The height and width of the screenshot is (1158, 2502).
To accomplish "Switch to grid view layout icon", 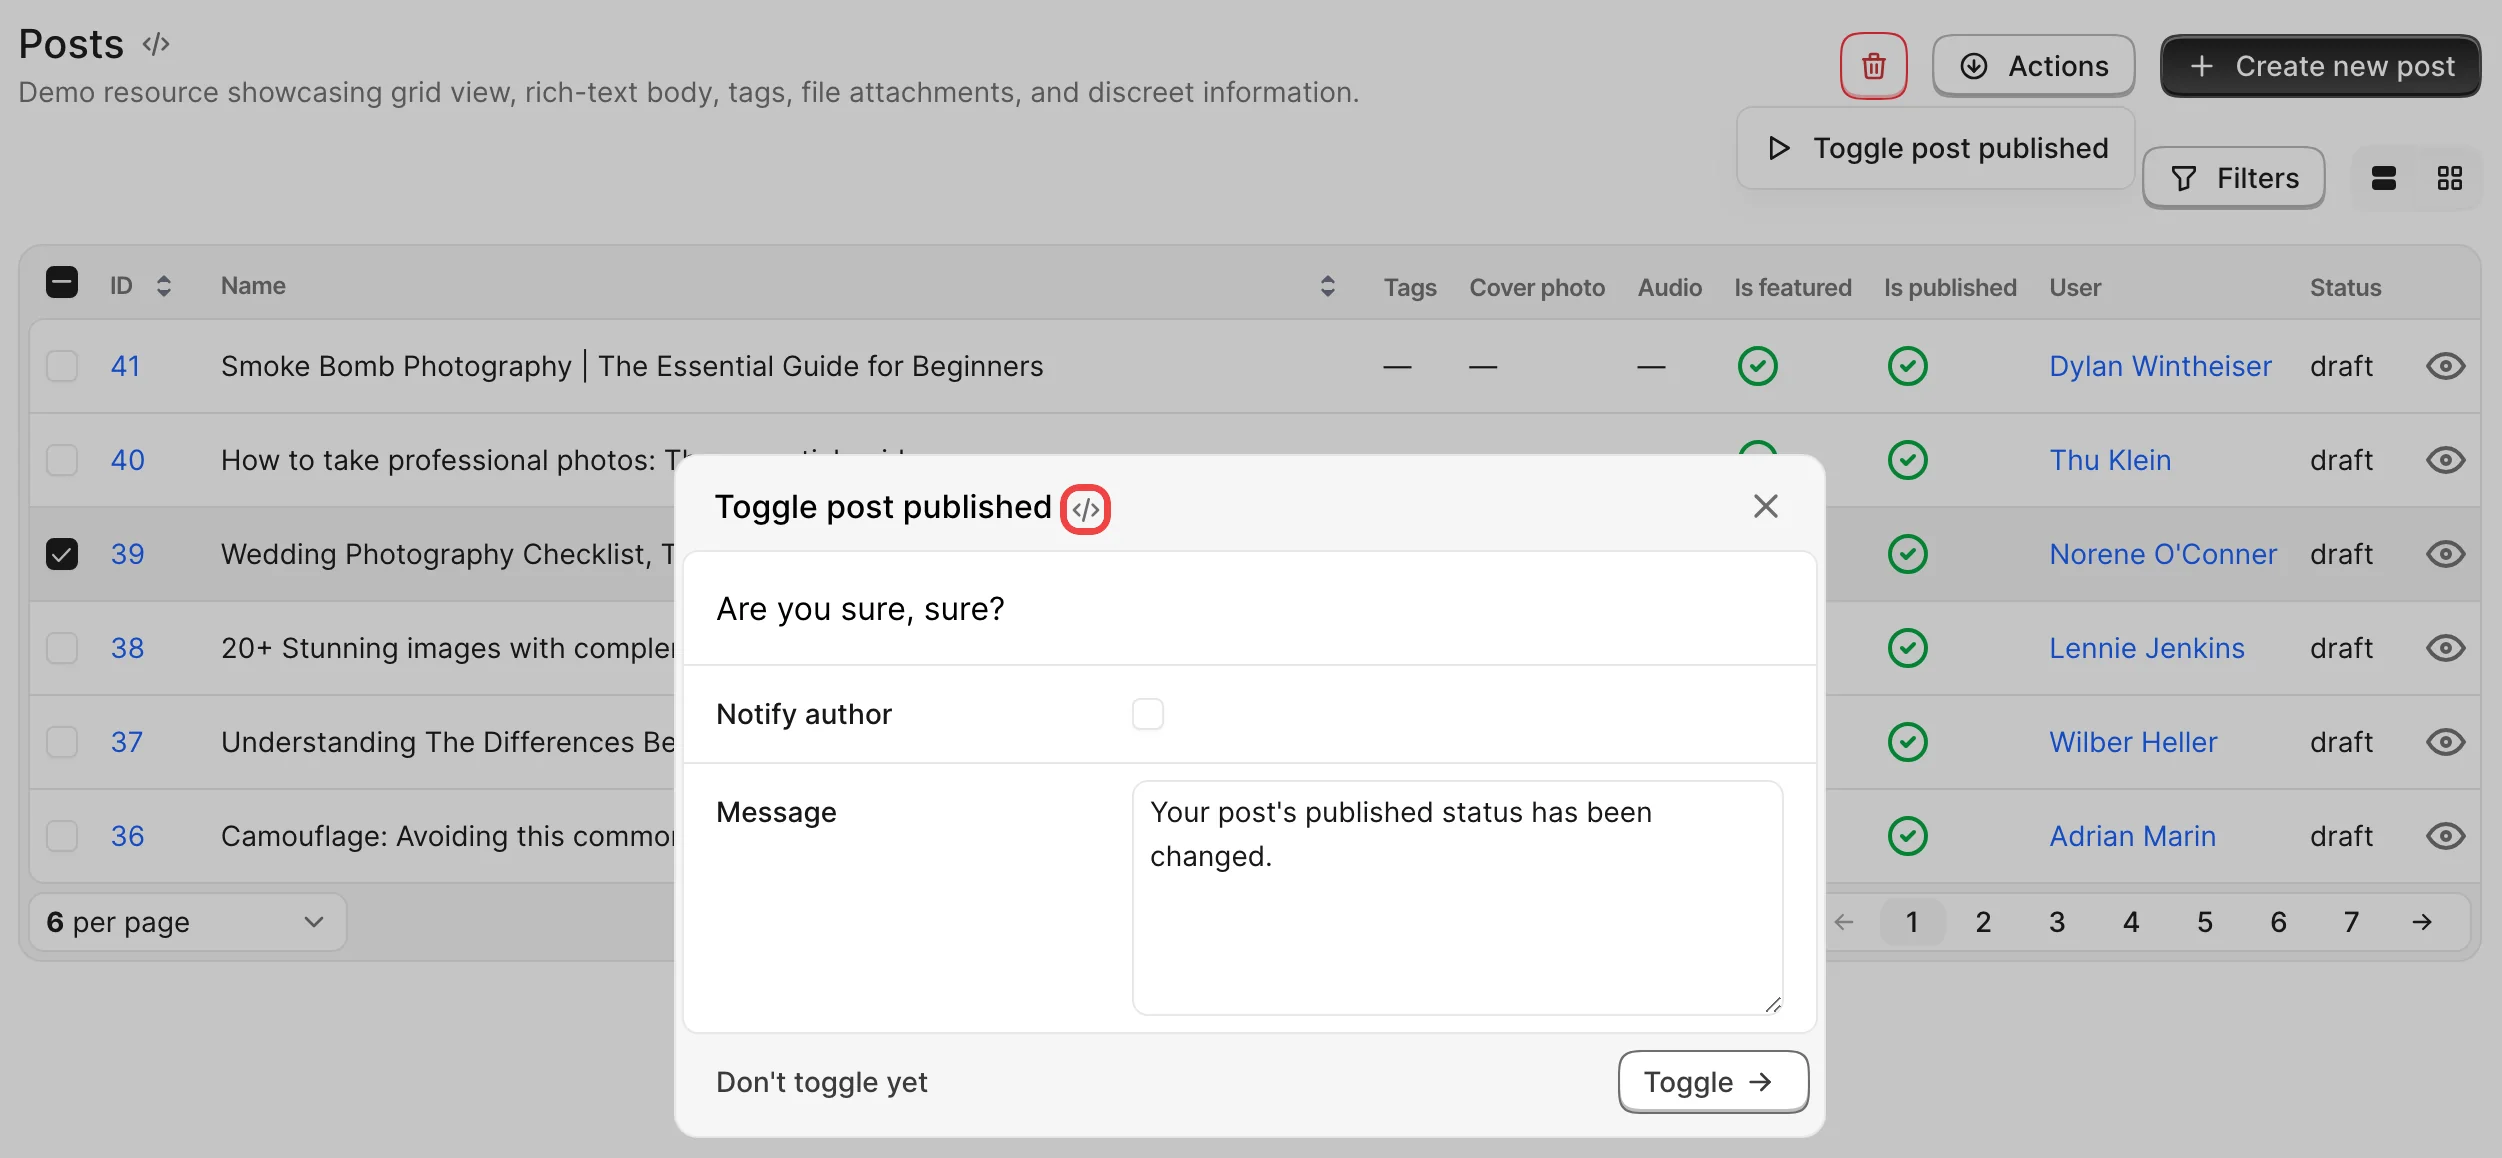I will point(2449,178).
